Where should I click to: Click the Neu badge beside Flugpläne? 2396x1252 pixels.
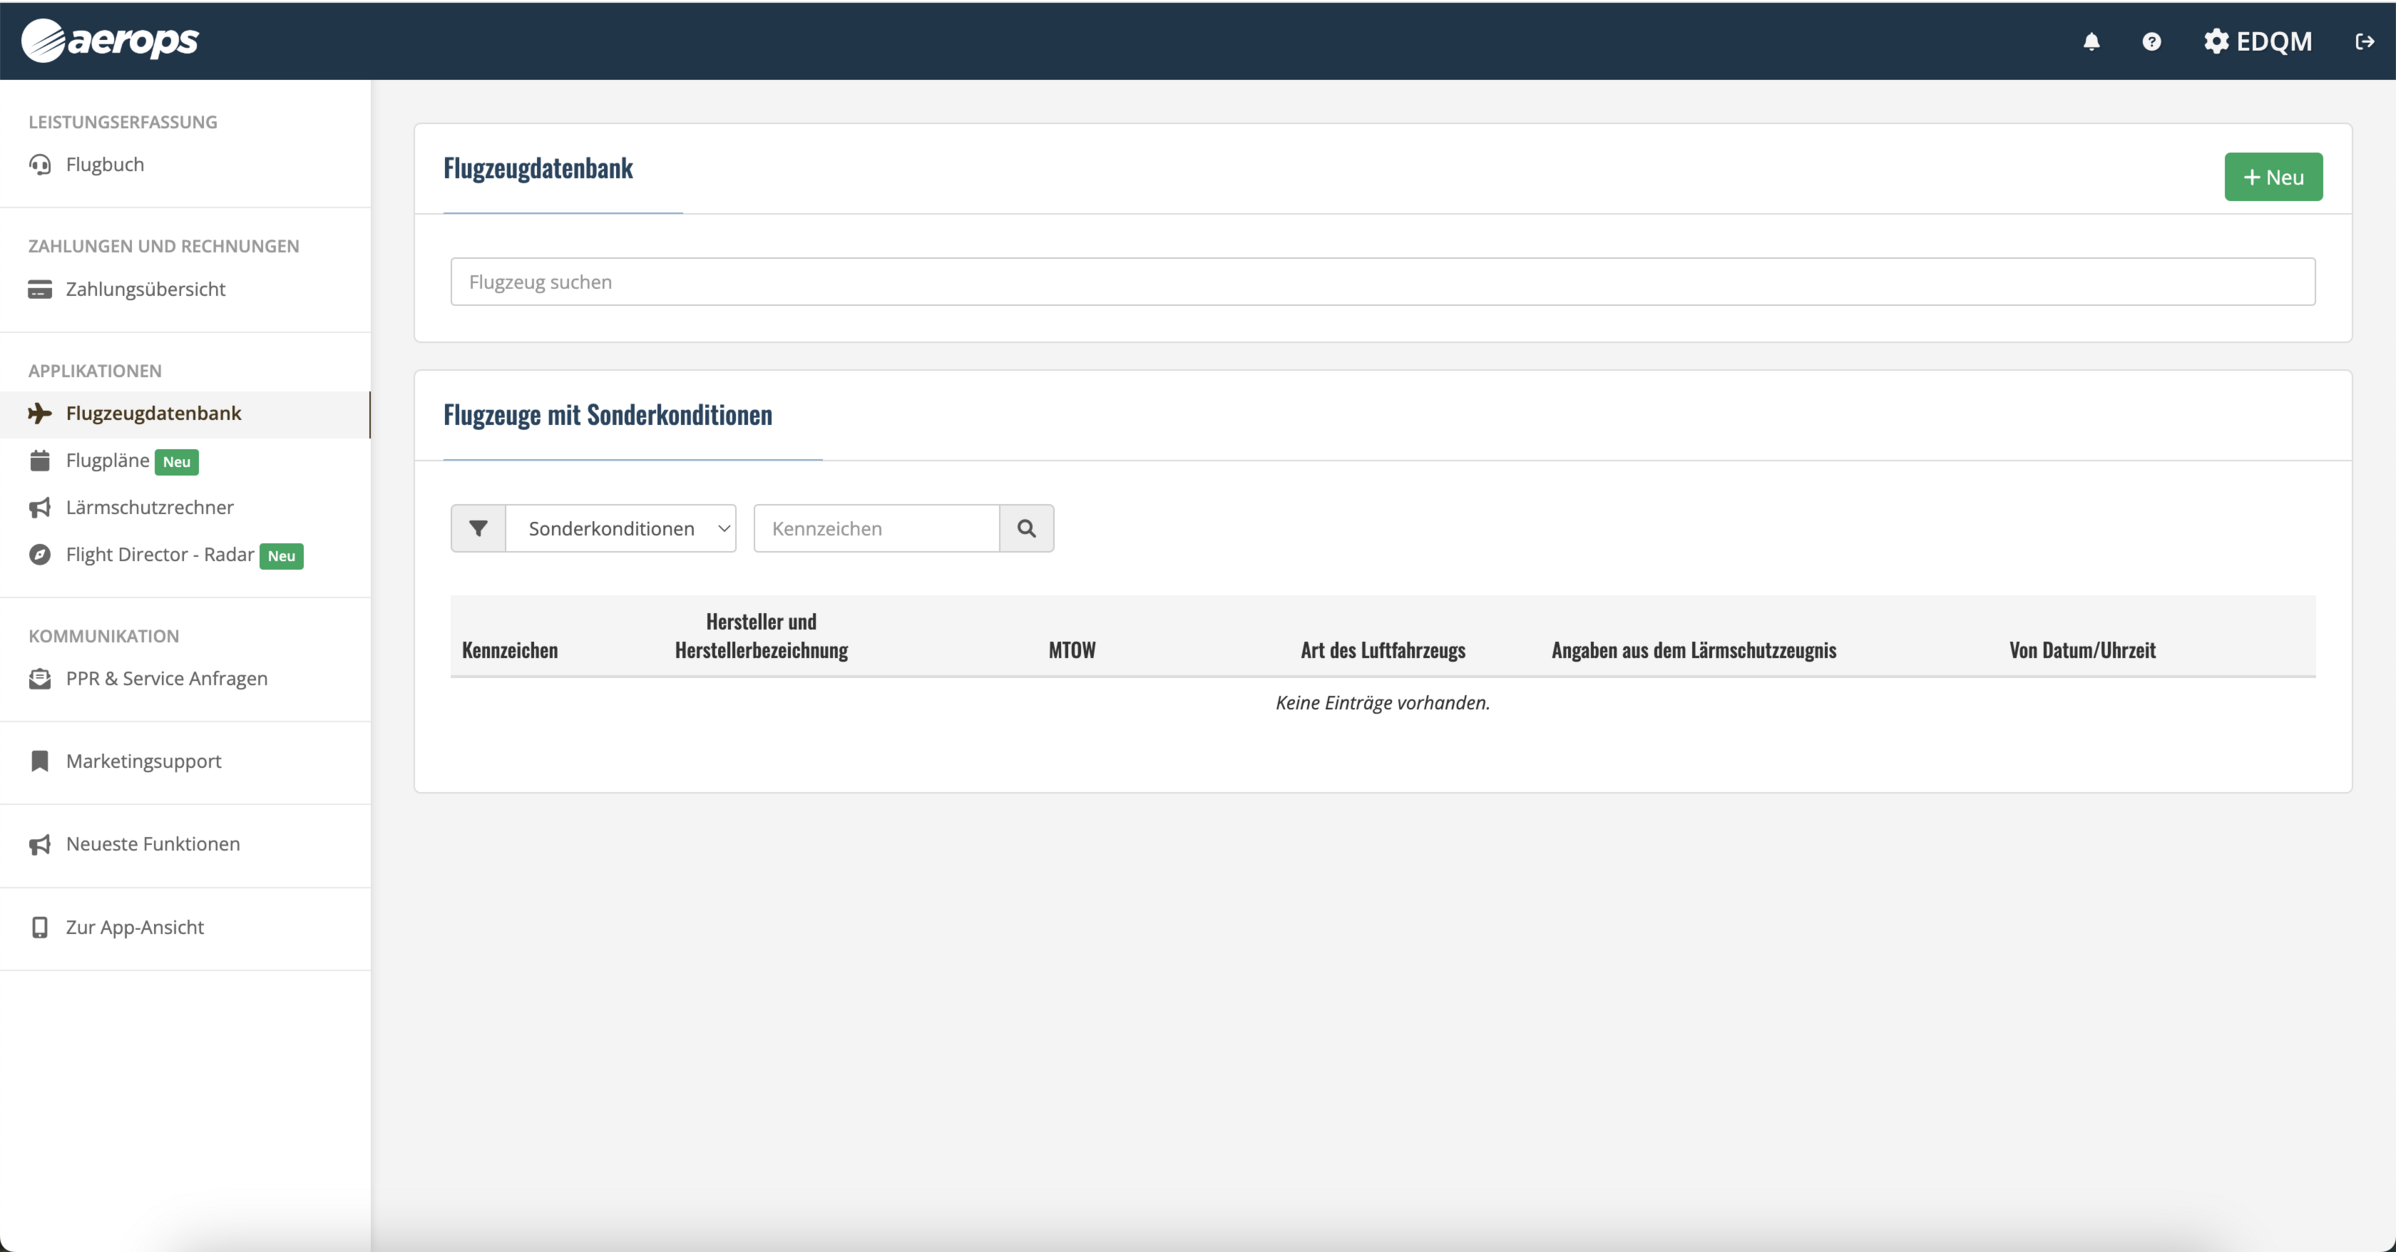(177, 462)
